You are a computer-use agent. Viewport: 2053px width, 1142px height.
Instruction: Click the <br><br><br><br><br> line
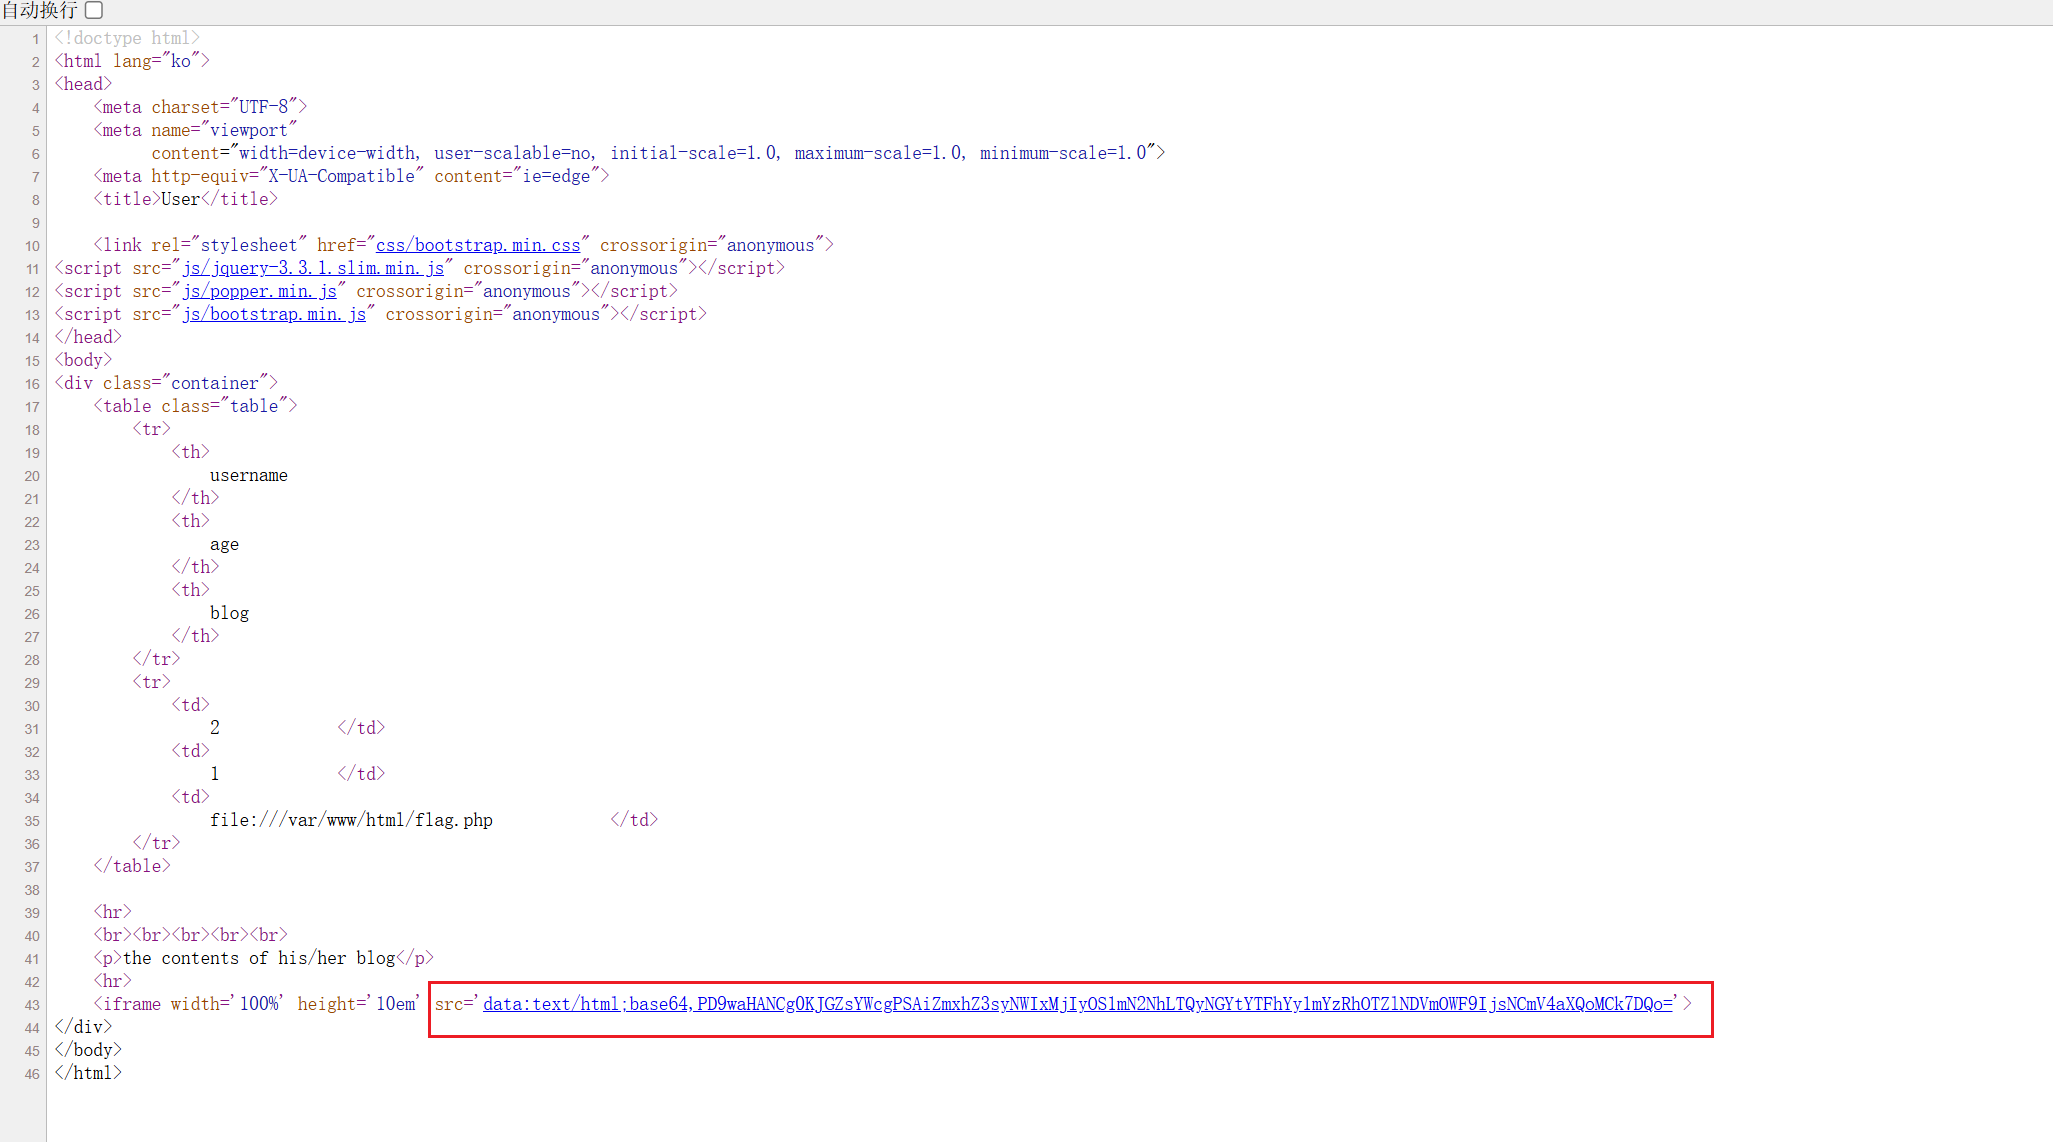pos(190,935)
